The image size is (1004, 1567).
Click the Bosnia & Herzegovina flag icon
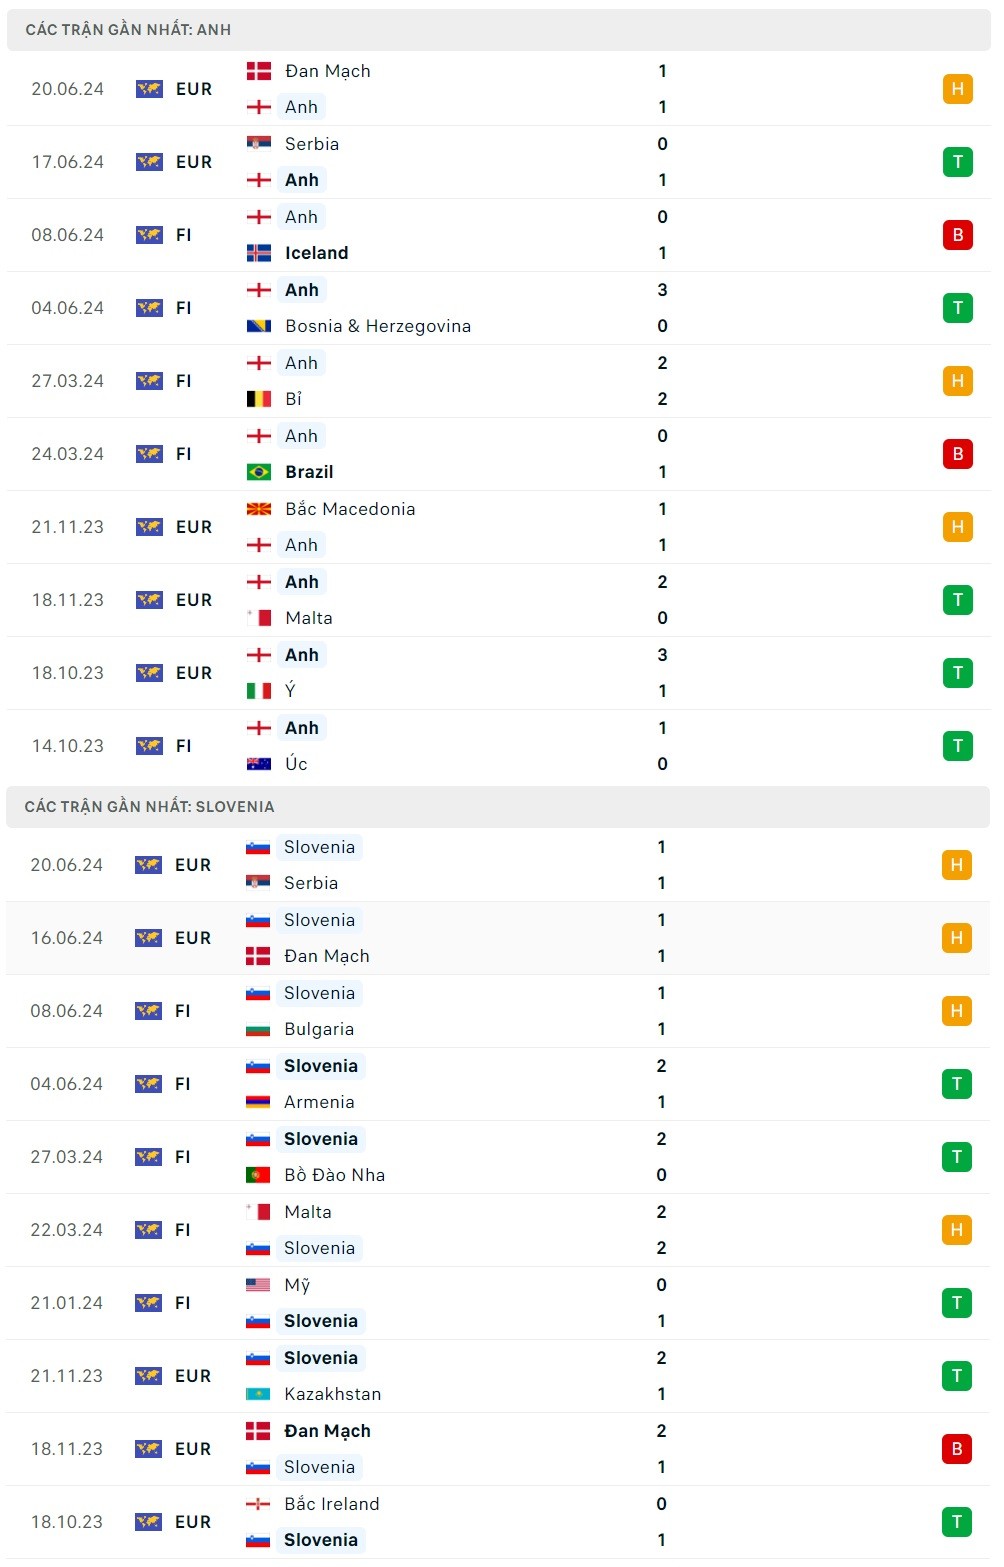pyautogui.click(x=259, y=326)
